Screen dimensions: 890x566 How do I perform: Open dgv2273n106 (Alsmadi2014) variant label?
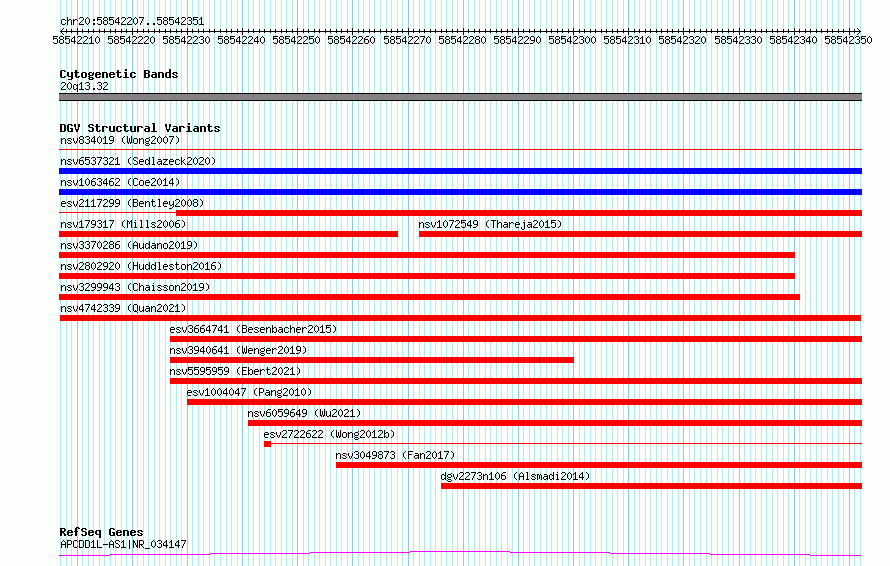tap(515, 476)
